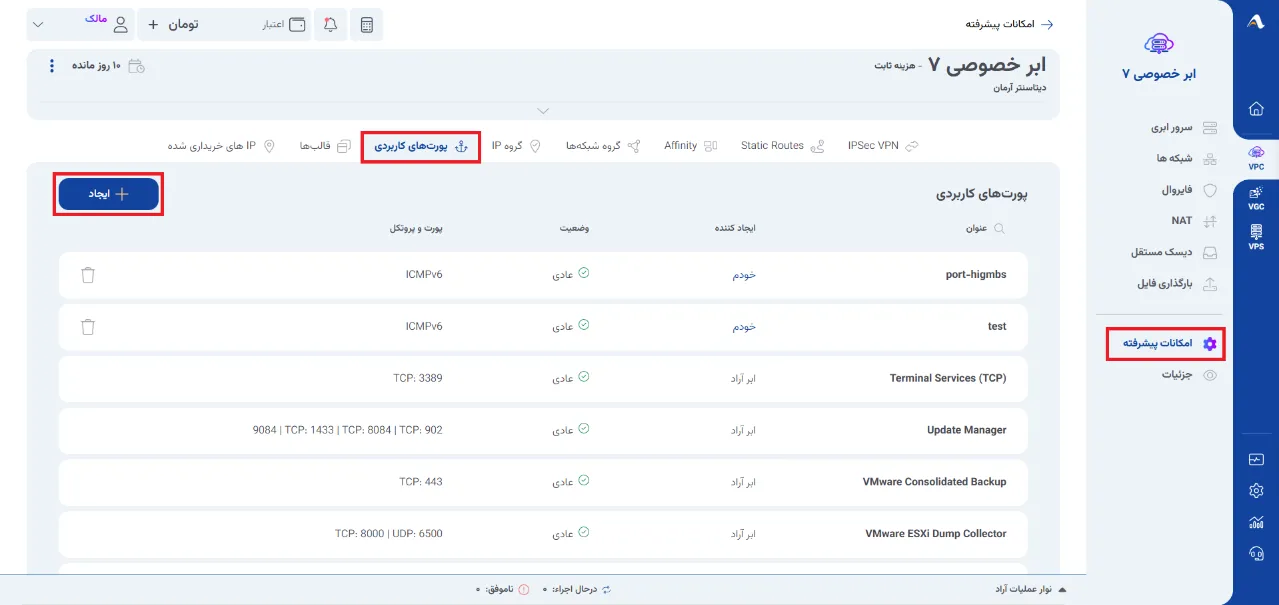The width and height of the screenshot is (1279, 605).
Task: Open دیسک مستقل in the sidebar
Action: [1174, 253]
